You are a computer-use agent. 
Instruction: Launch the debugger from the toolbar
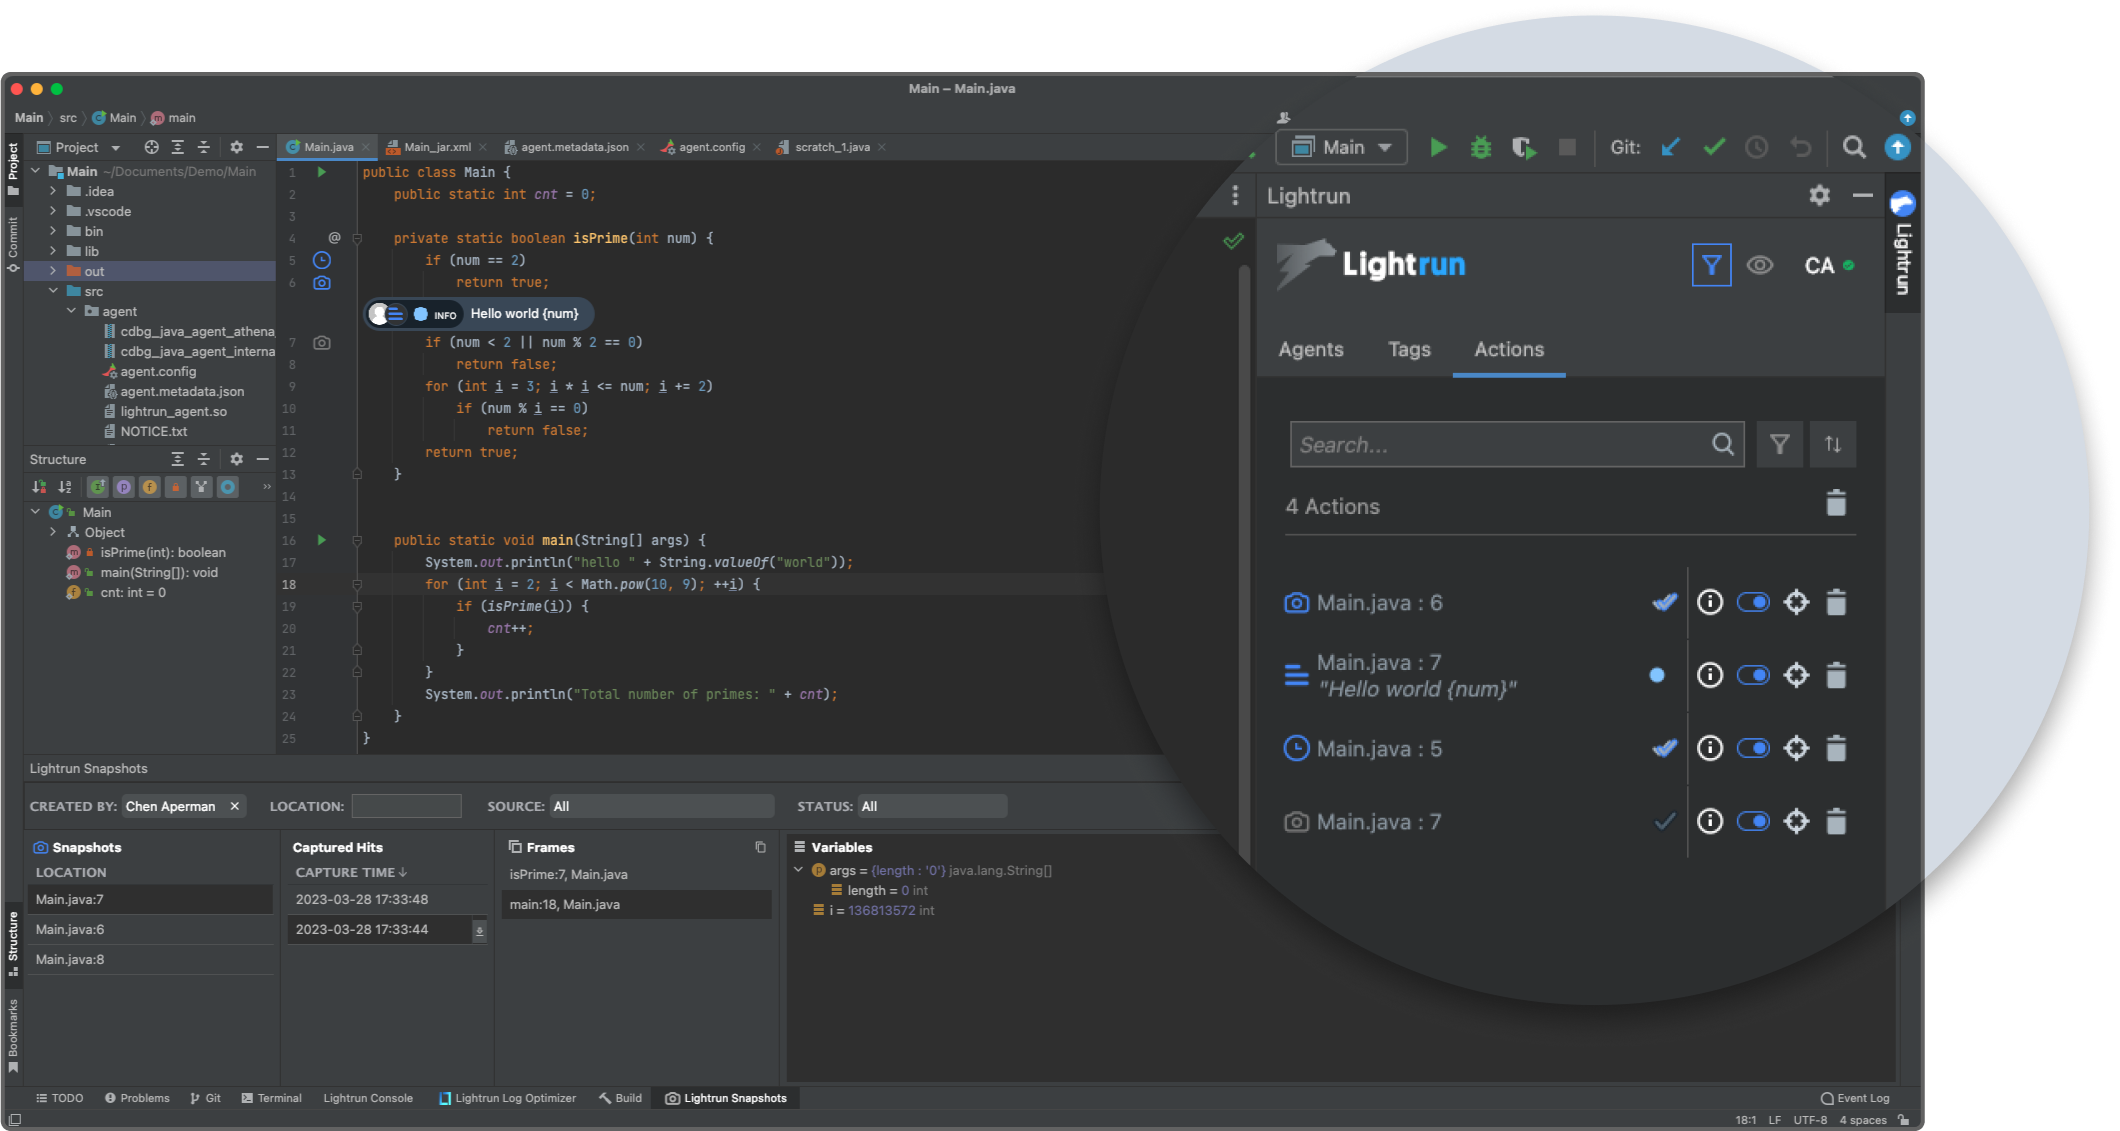click(1481, 147)
